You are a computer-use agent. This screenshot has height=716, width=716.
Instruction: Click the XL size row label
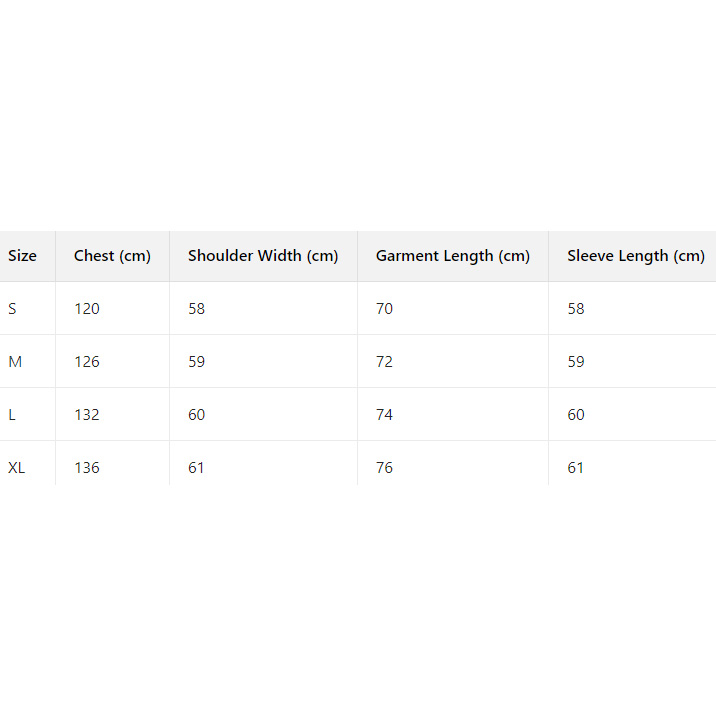pyautogui.click(x=17, y=468)
